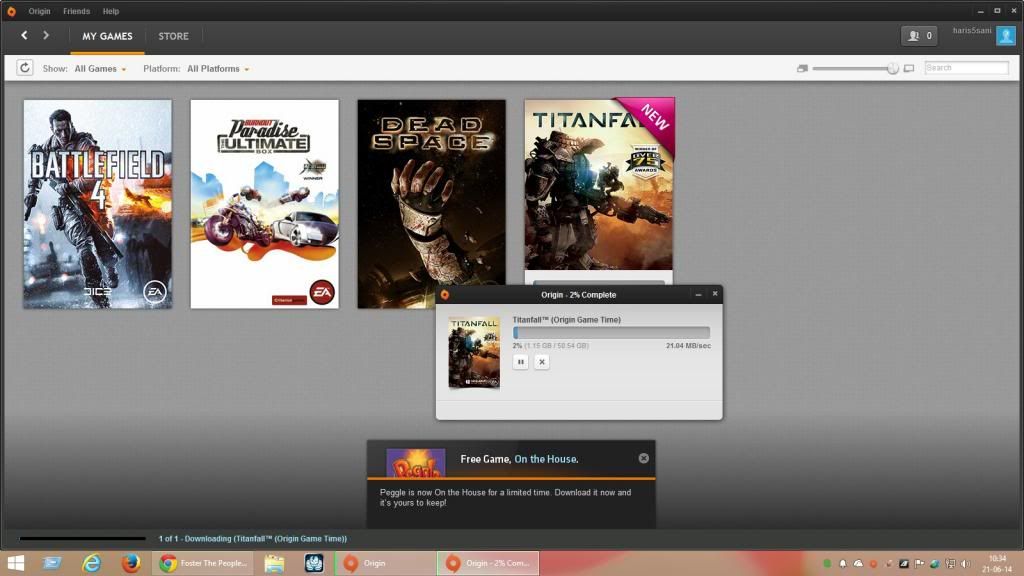This screenshot has width=1024, height=576.
Task: Minimize the download progress window
Action: pyautogui.click(x=698, y=295)
